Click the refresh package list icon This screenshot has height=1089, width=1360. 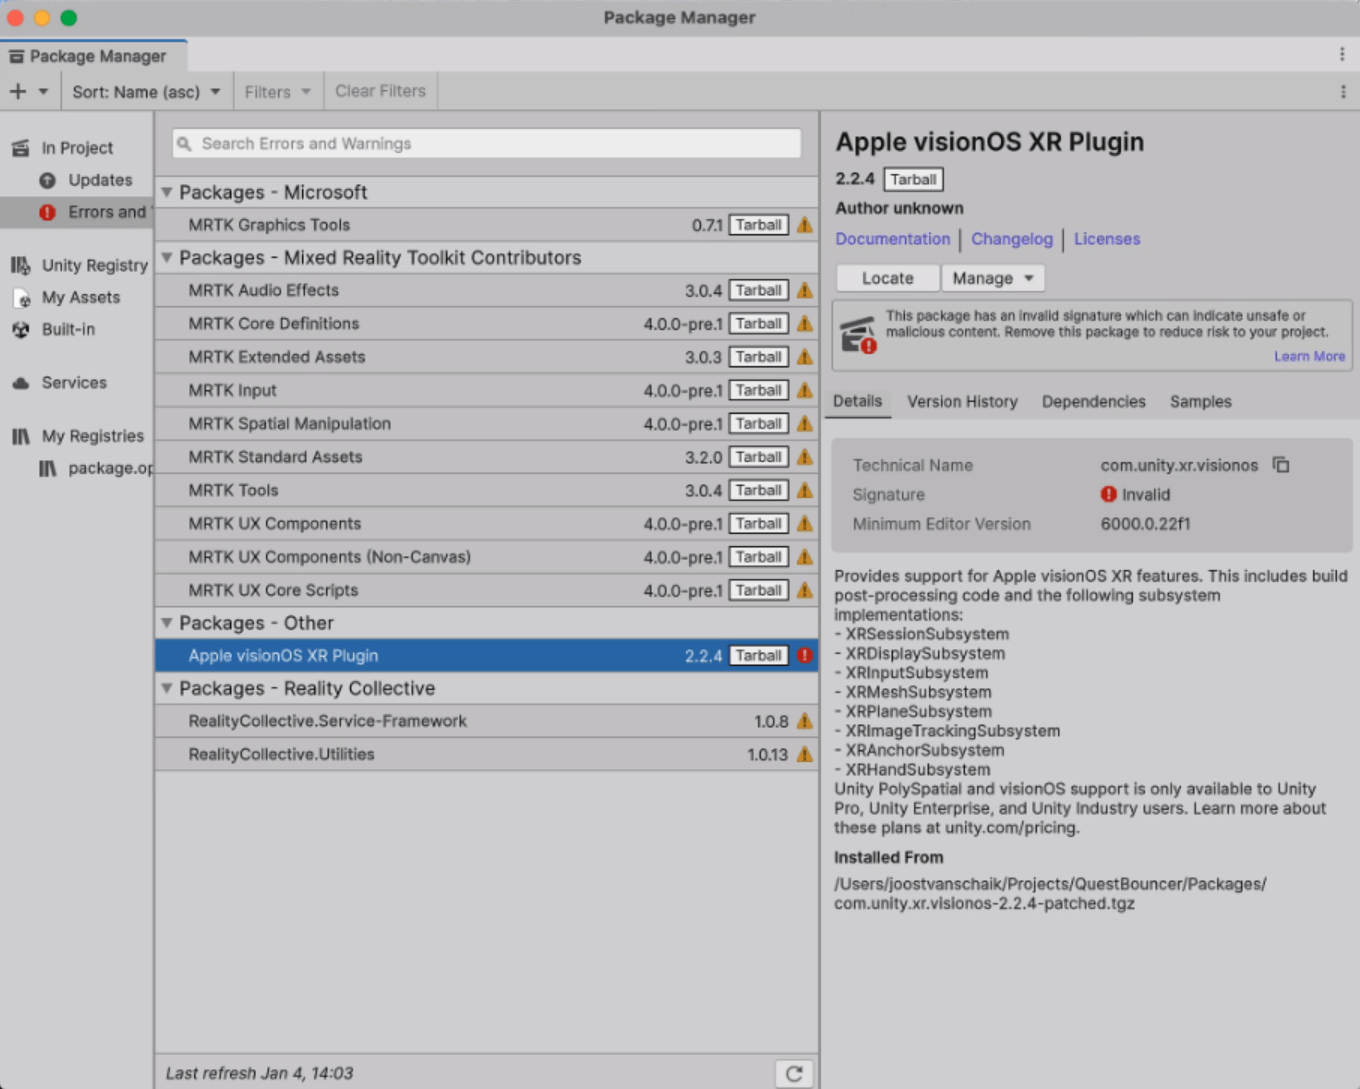794,1073
